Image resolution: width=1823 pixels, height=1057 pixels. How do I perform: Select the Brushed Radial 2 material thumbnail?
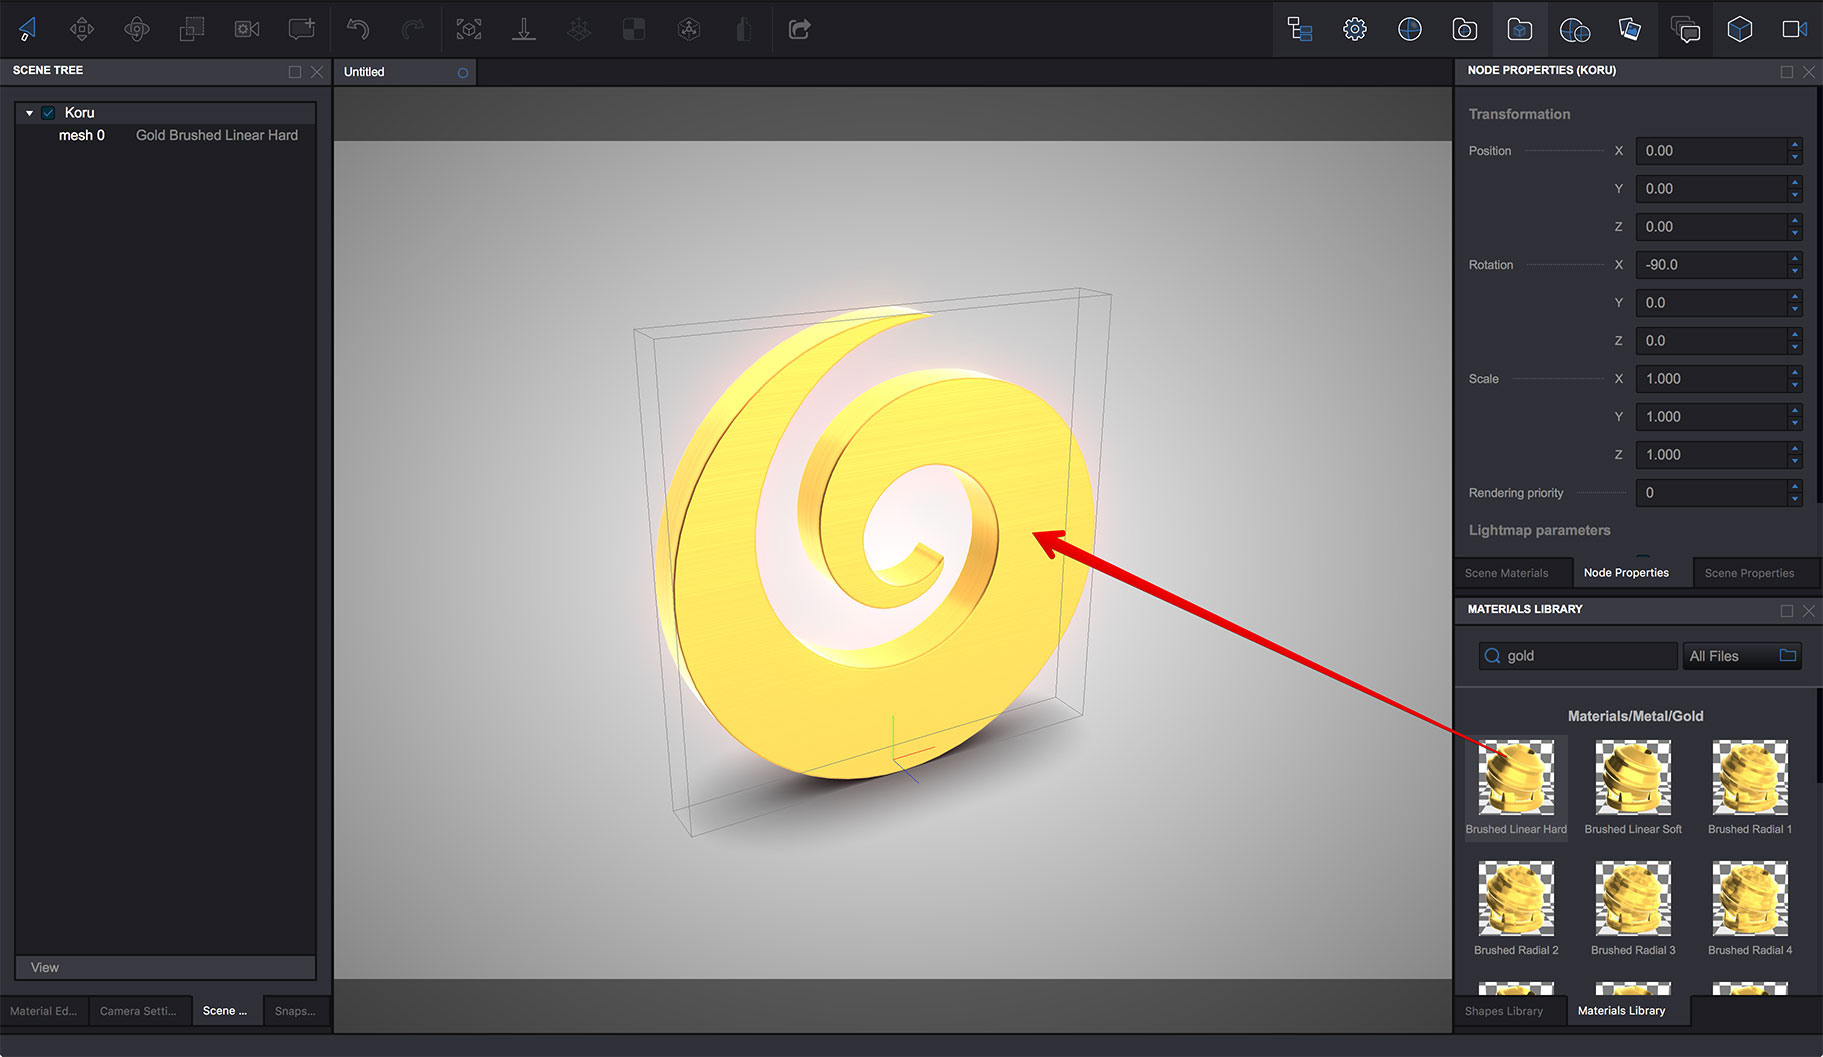coord(1515,898)
